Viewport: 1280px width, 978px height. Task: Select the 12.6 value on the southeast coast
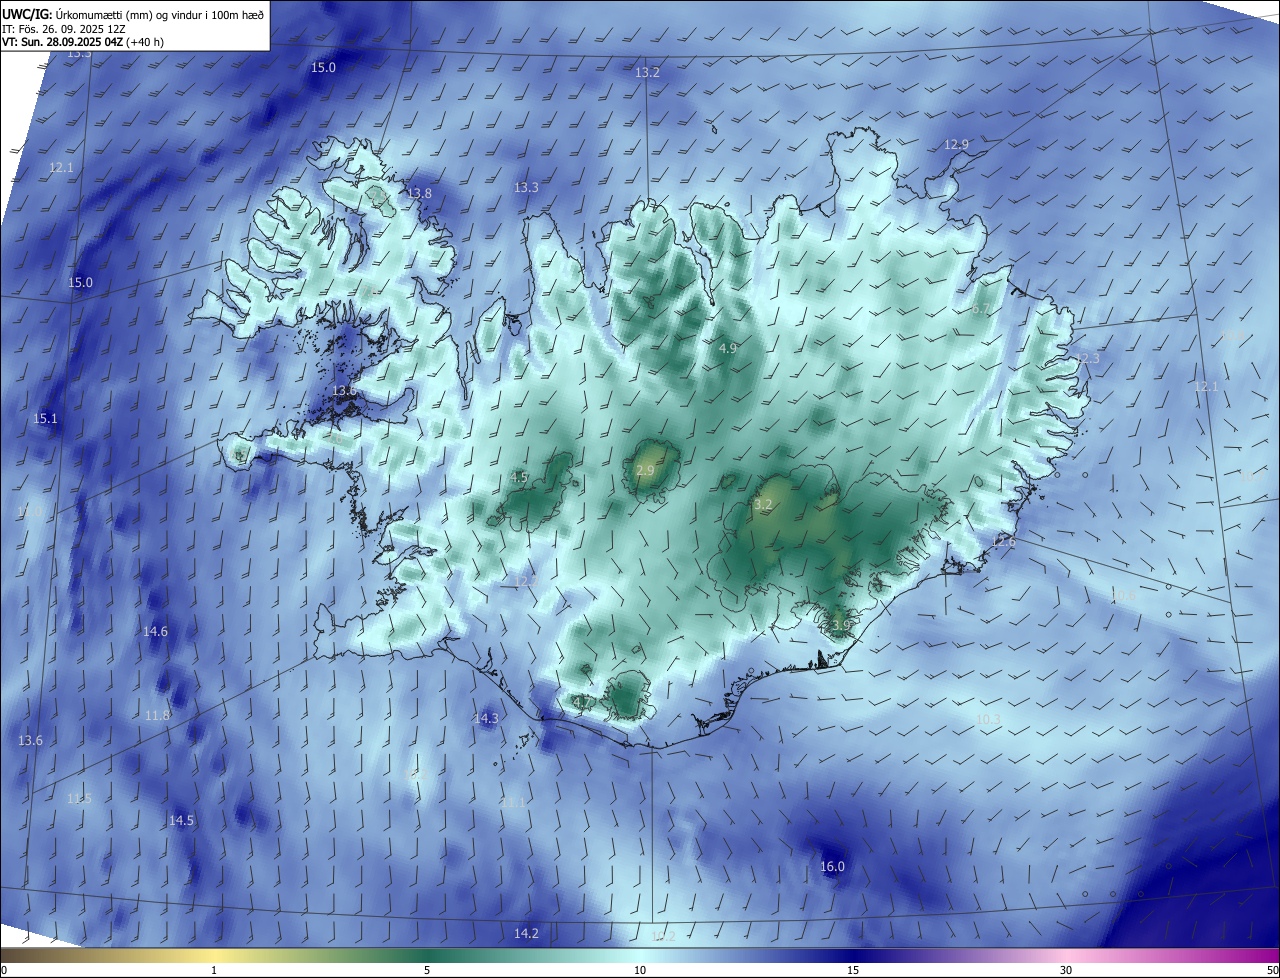click(x=1003, y=542)
